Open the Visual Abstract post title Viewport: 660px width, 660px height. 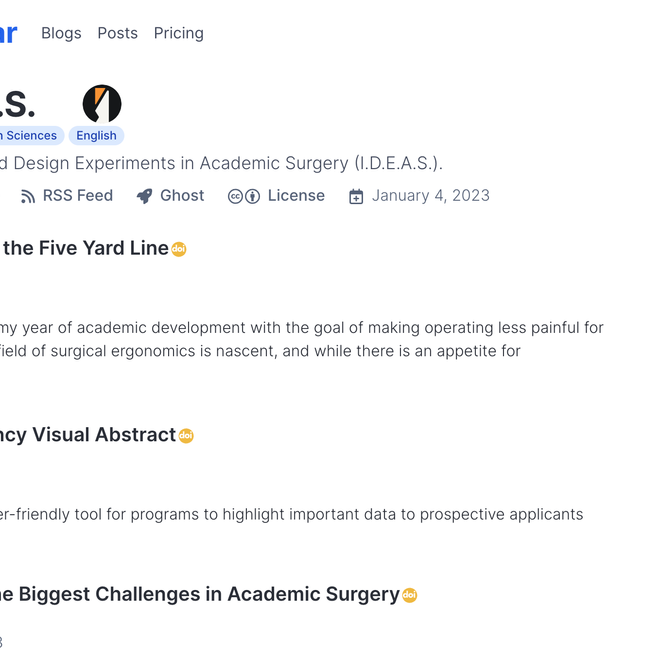88,435
